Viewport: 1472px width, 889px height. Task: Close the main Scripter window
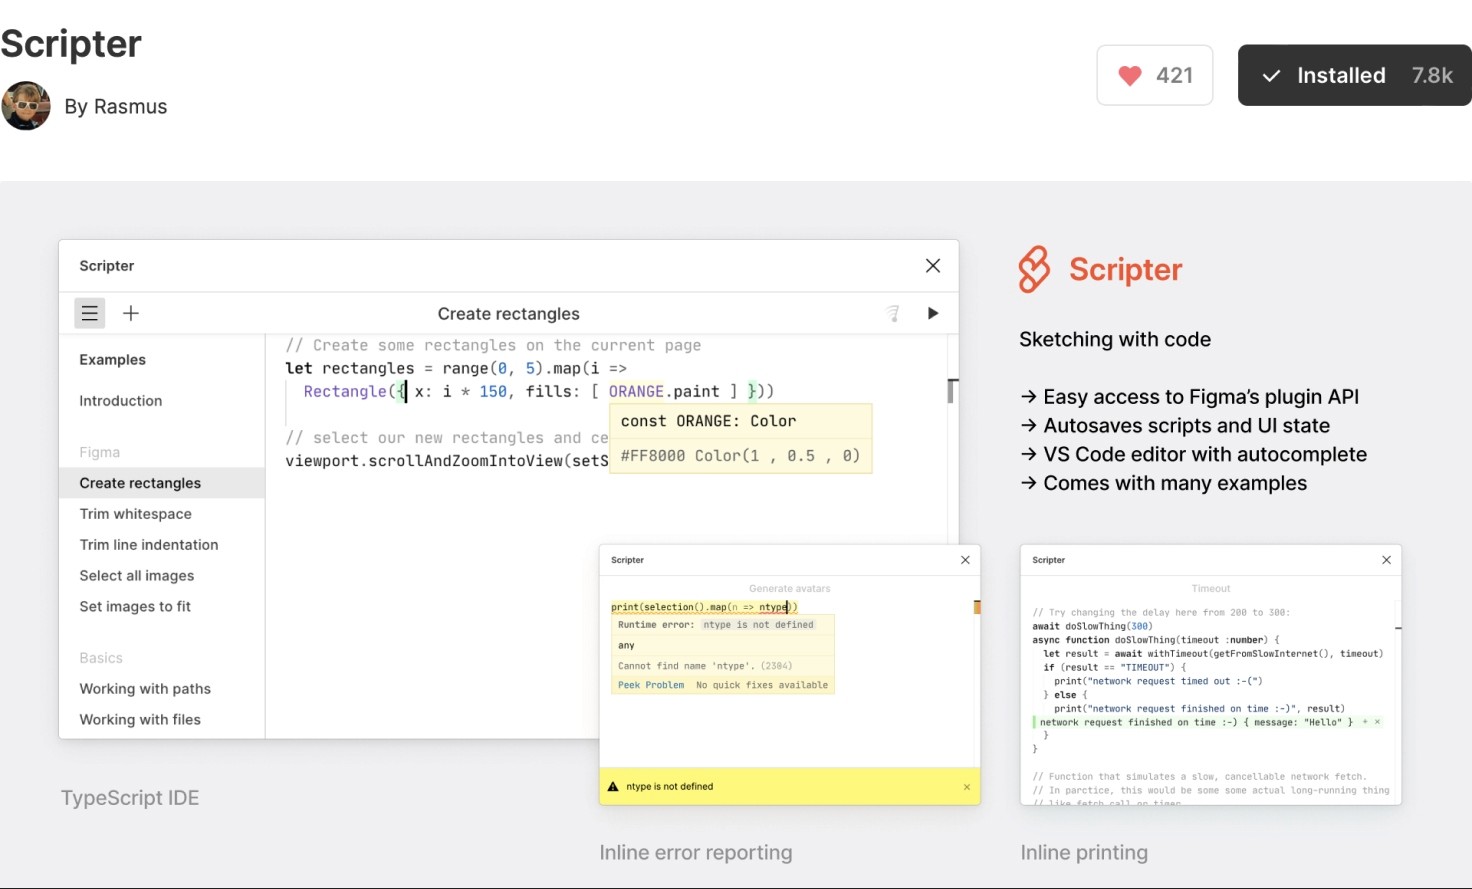[x=933, y=265]
